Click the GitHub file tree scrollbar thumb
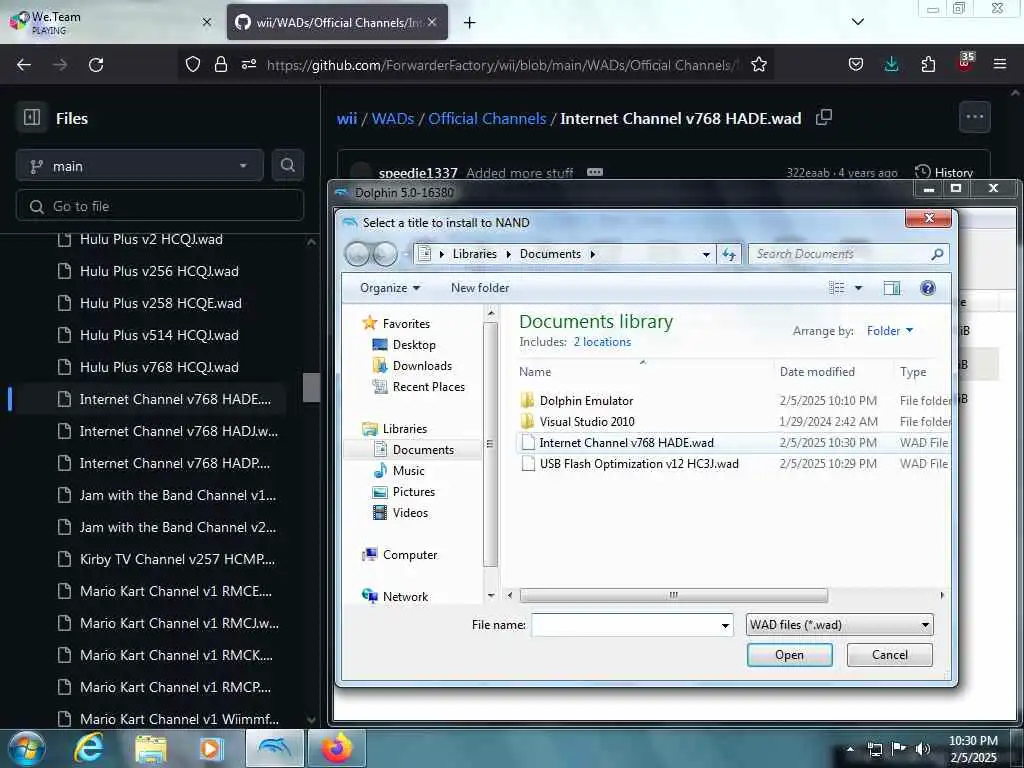Screen dimensions: 1024x768 pos(311,387)
